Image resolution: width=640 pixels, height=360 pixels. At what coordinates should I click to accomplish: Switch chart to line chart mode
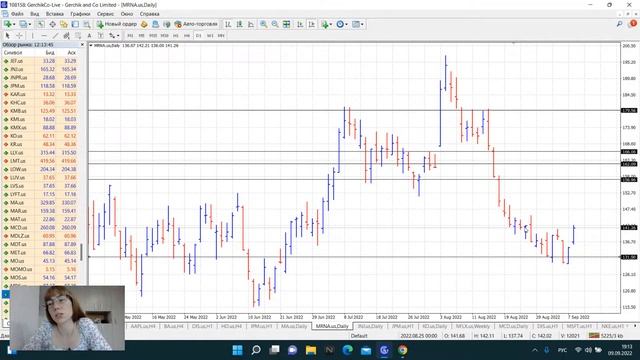point(251,24)
